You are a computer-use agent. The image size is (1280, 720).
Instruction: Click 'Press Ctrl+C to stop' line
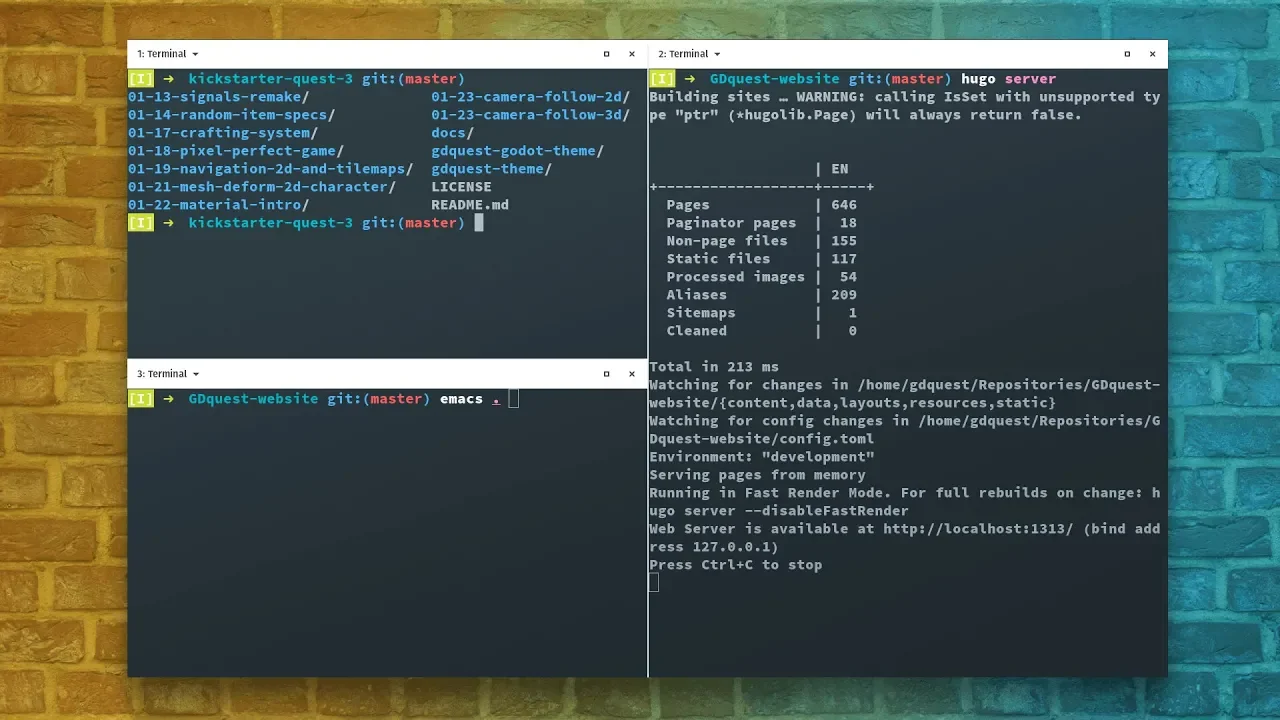tap(735, 565)
